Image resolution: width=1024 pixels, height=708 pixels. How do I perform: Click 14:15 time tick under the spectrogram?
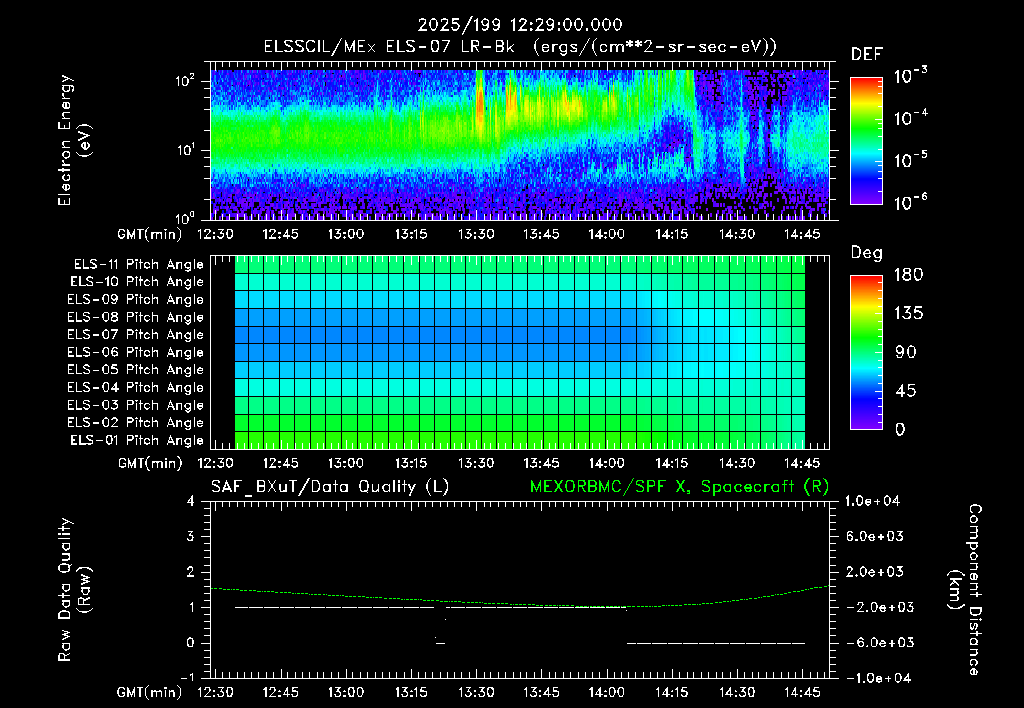click(671, 234)
